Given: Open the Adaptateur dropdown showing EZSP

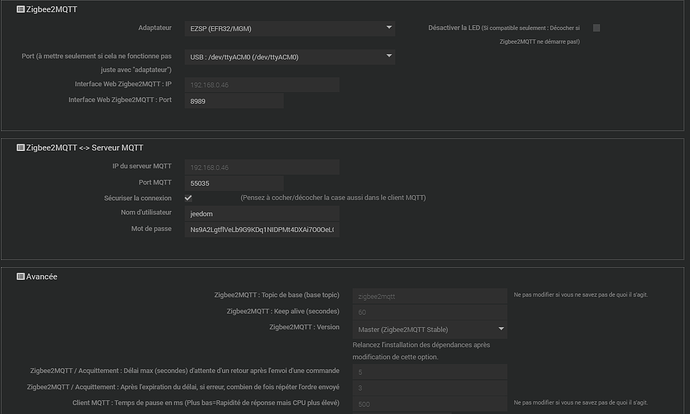Looking at the screenshot, I should pos(290,28).
